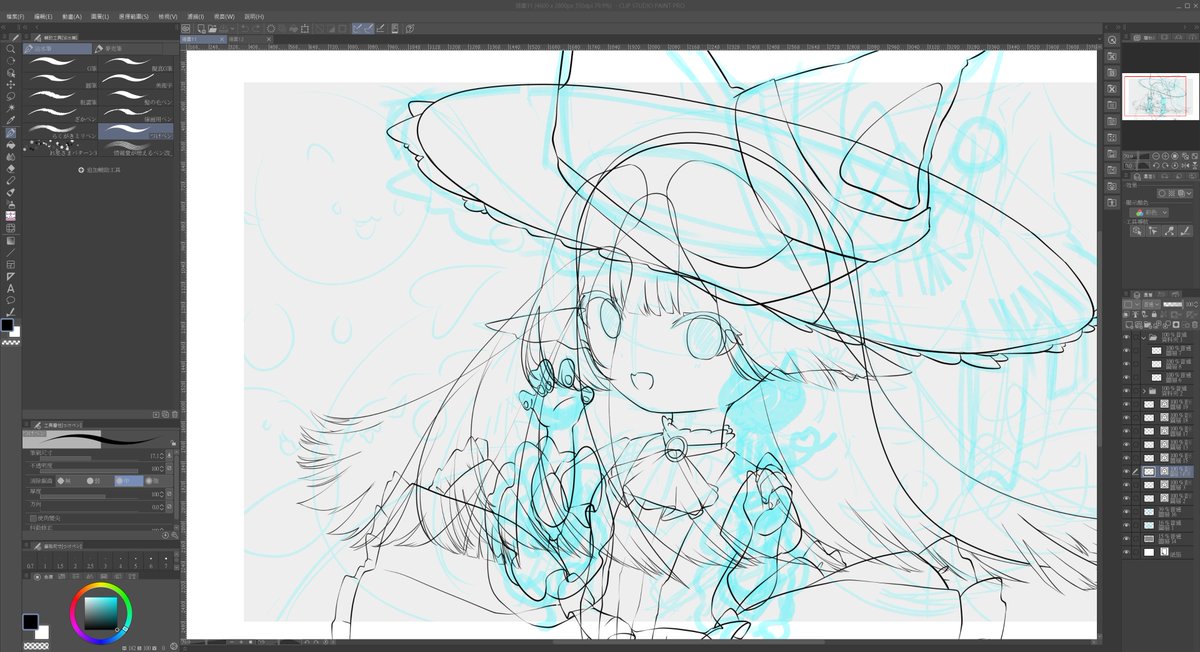Select the Lasso selection tool
This screenshot has height=652, width=1200.
(x=10, y=96)
